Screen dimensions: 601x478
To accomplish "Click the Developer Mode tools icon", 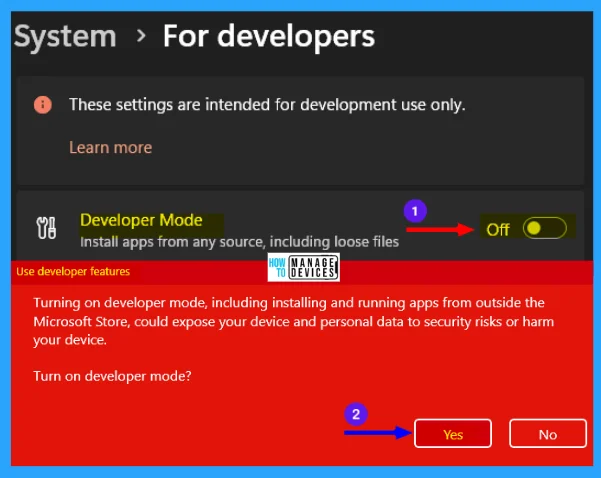I will point(46,228).
